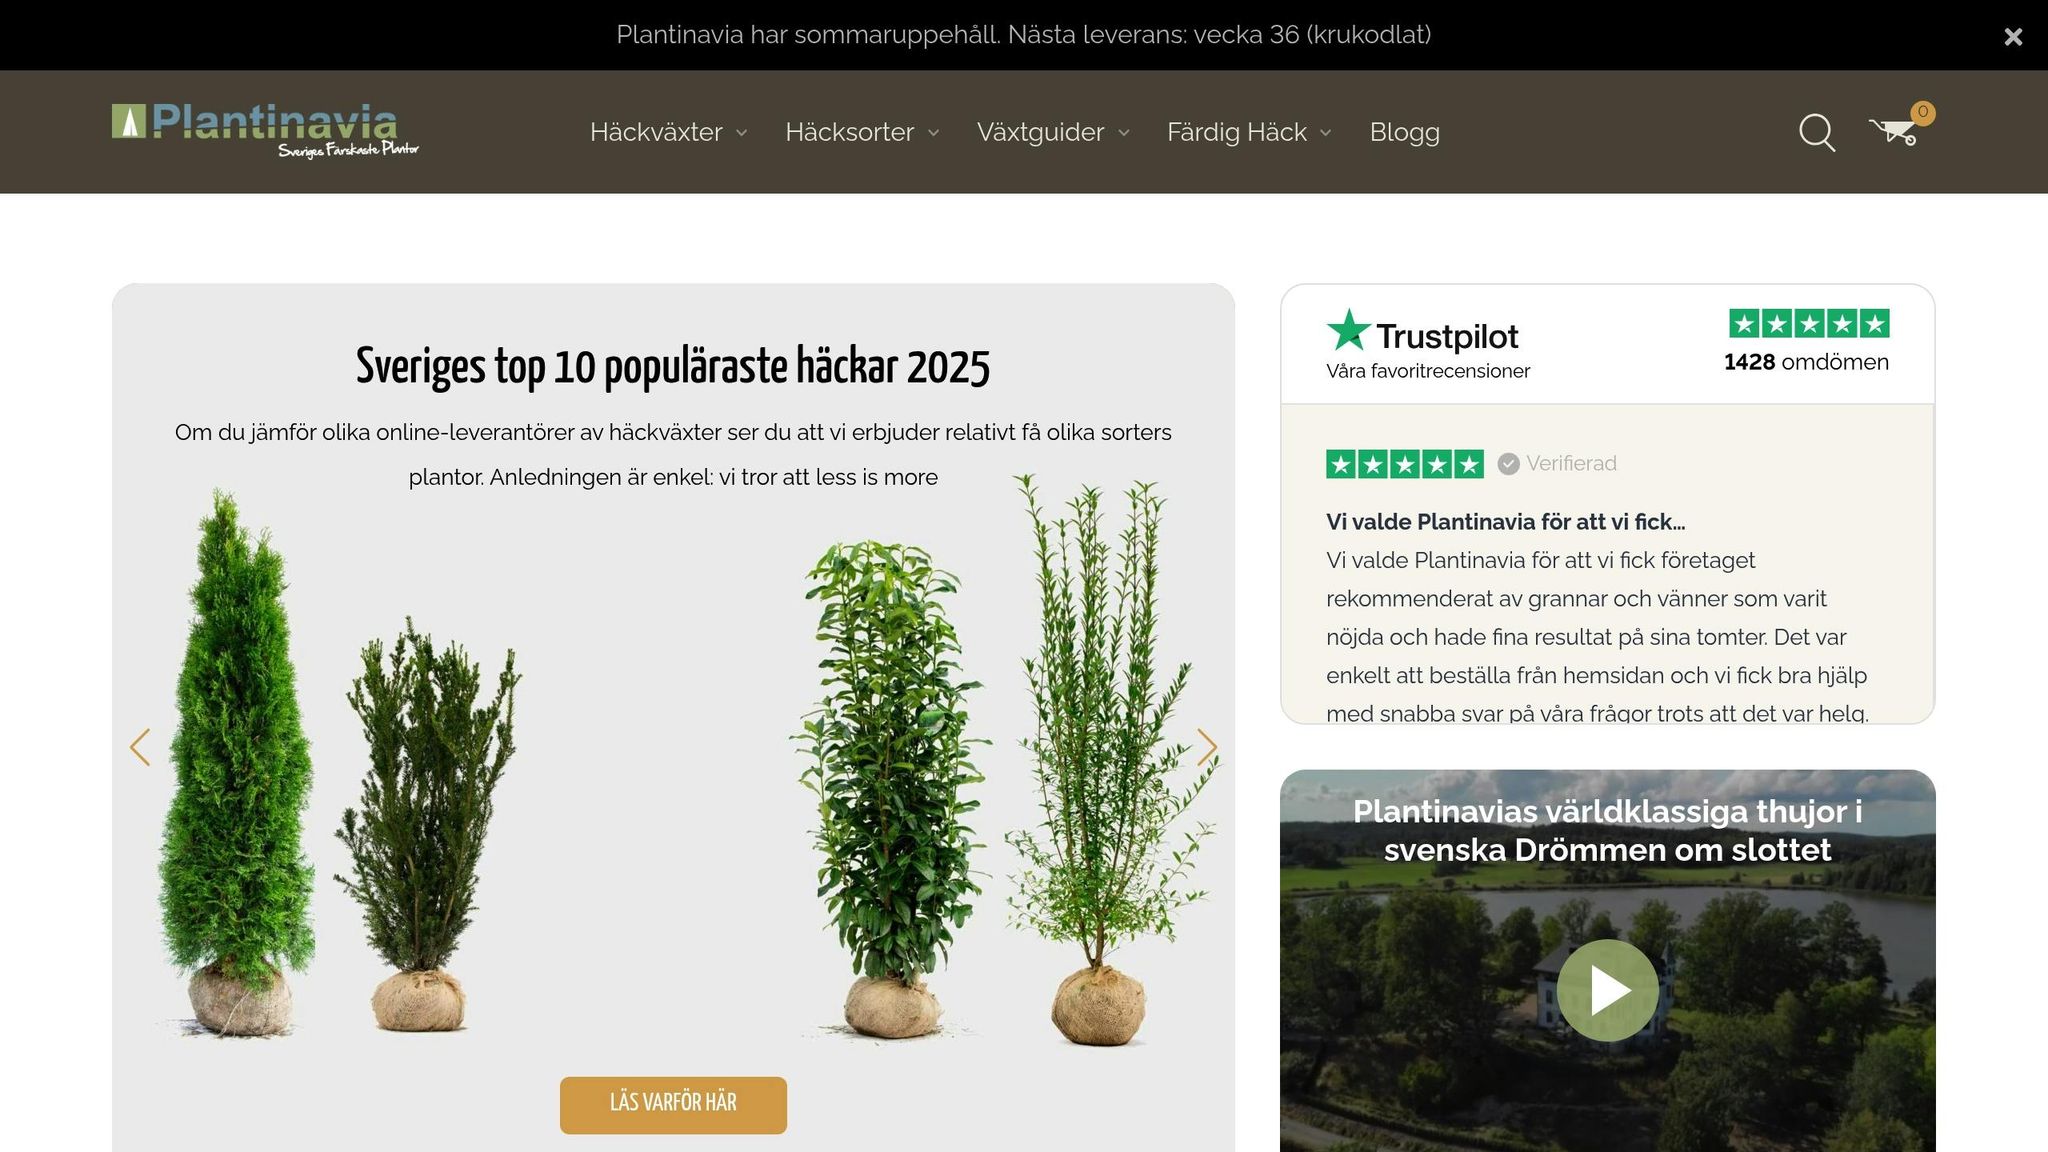The image size is (2048, 1152).
Task: Open the Häcksorter menu
Action: 849,132
